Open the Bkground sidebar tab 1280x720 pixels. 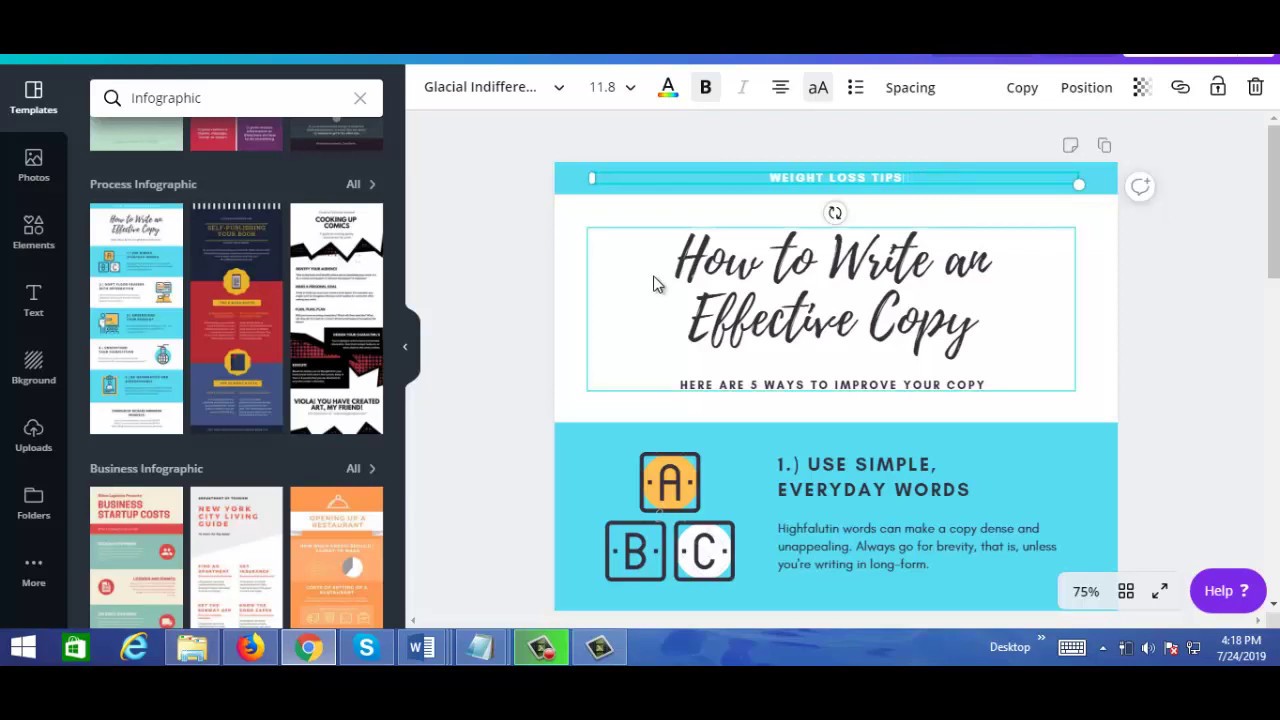(33, 368)
